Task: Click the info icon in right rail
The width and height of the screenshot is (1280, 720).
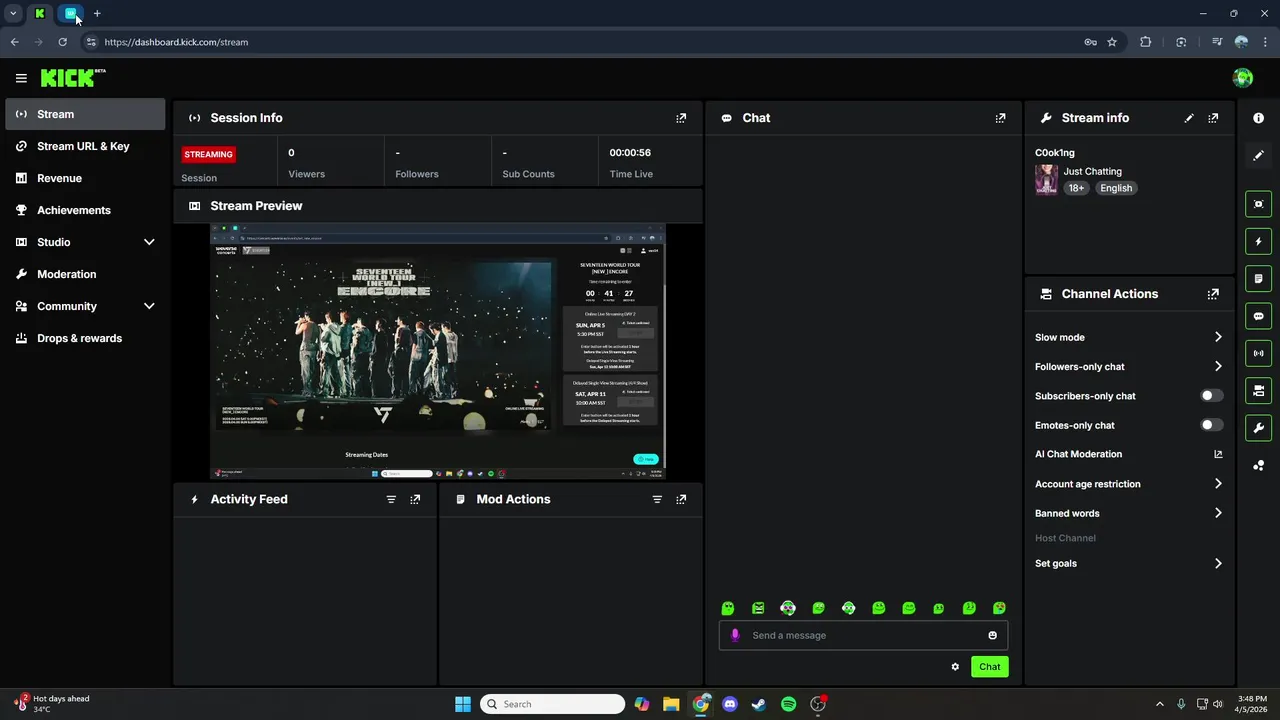Action: pyautogui.click(x=1258, y=118)
